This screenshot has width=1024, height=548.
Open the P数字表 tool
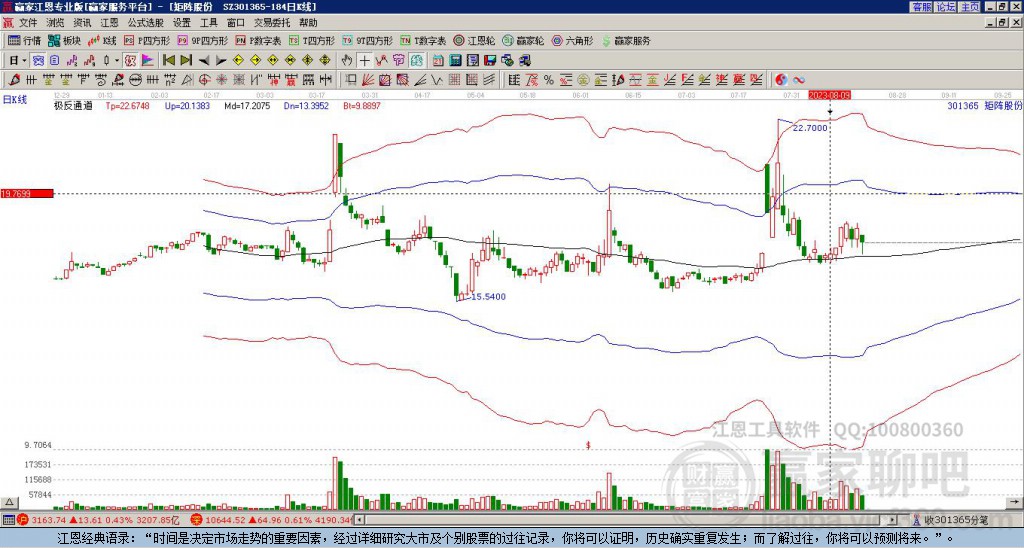(259, 40)
